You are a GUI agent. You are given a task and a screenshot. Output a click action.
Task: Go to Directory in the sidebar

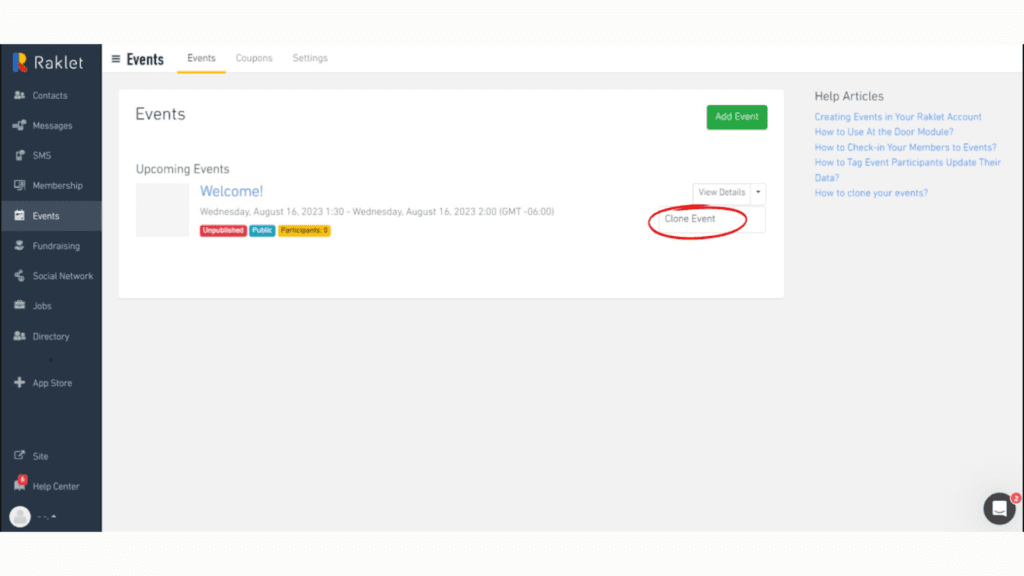(x=51, y=336)
